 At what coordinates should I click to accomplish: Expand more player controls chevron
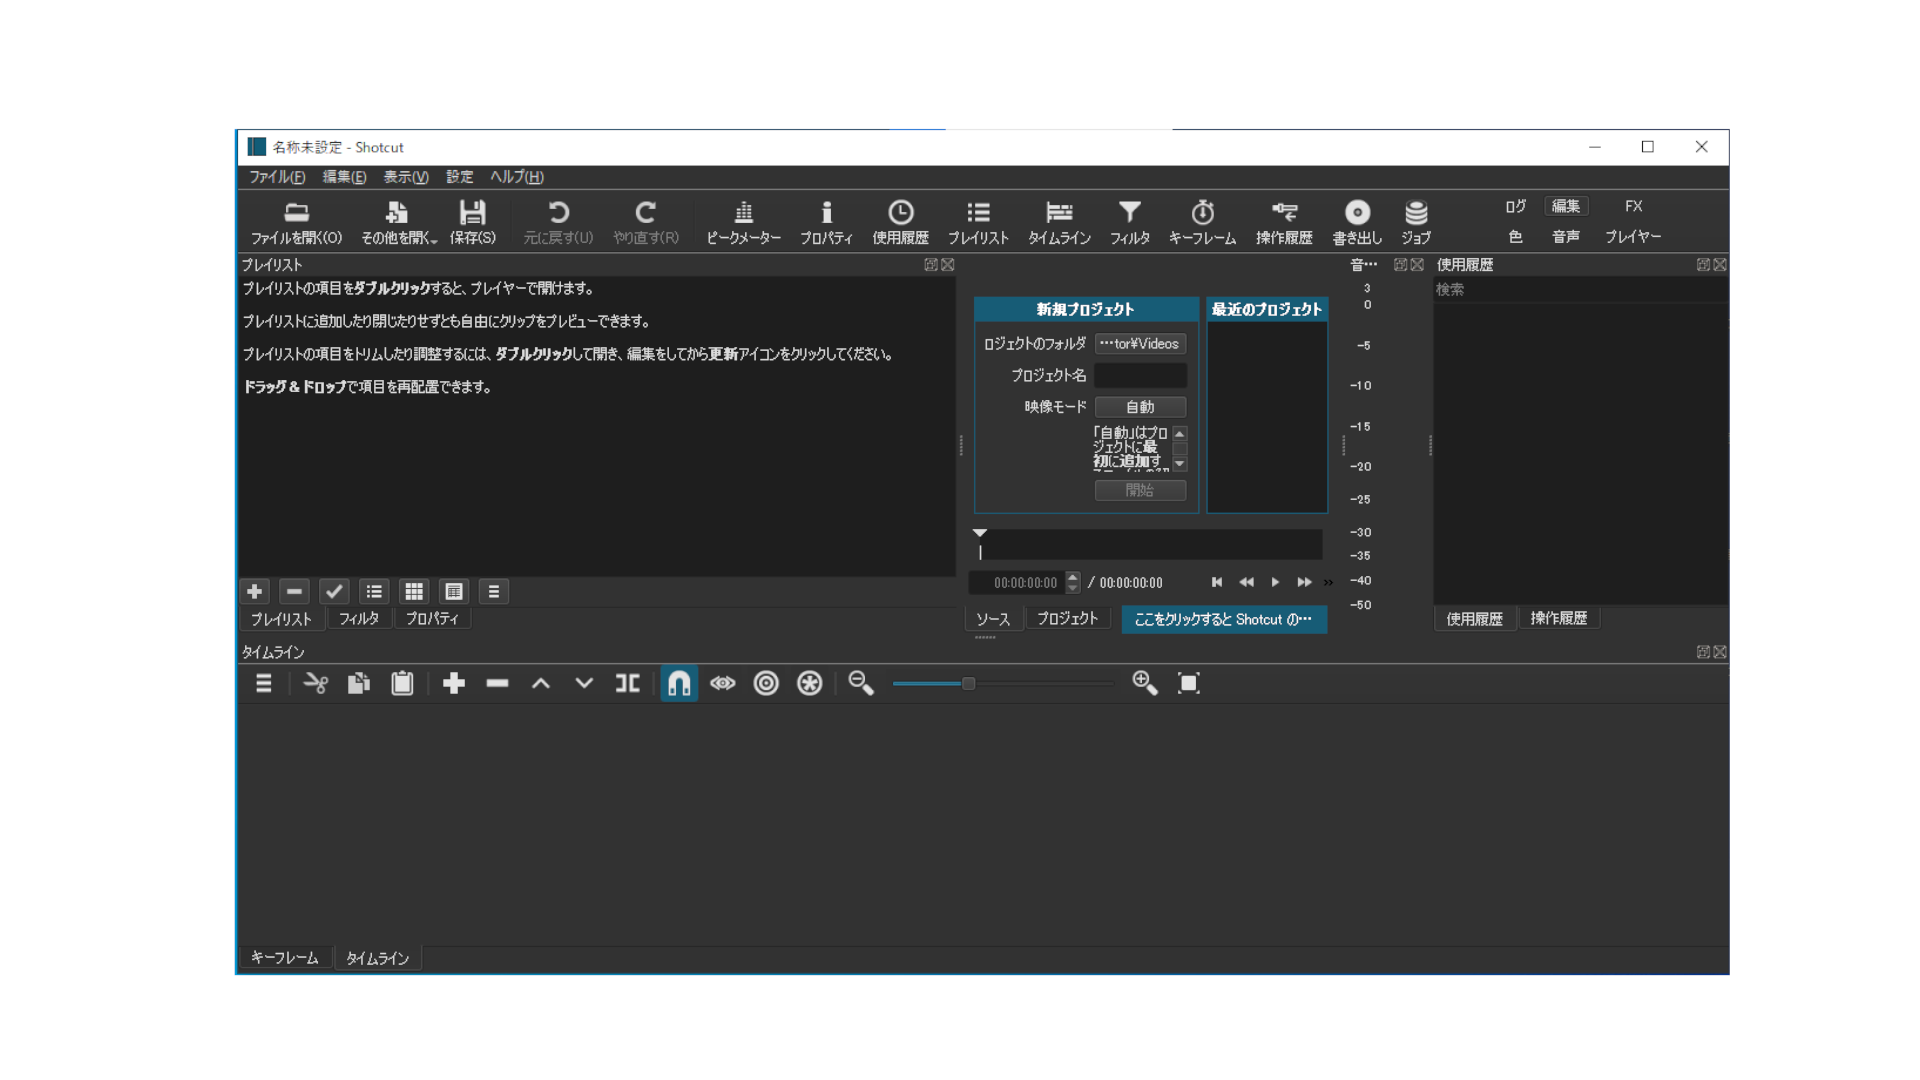click(1328, 583)
